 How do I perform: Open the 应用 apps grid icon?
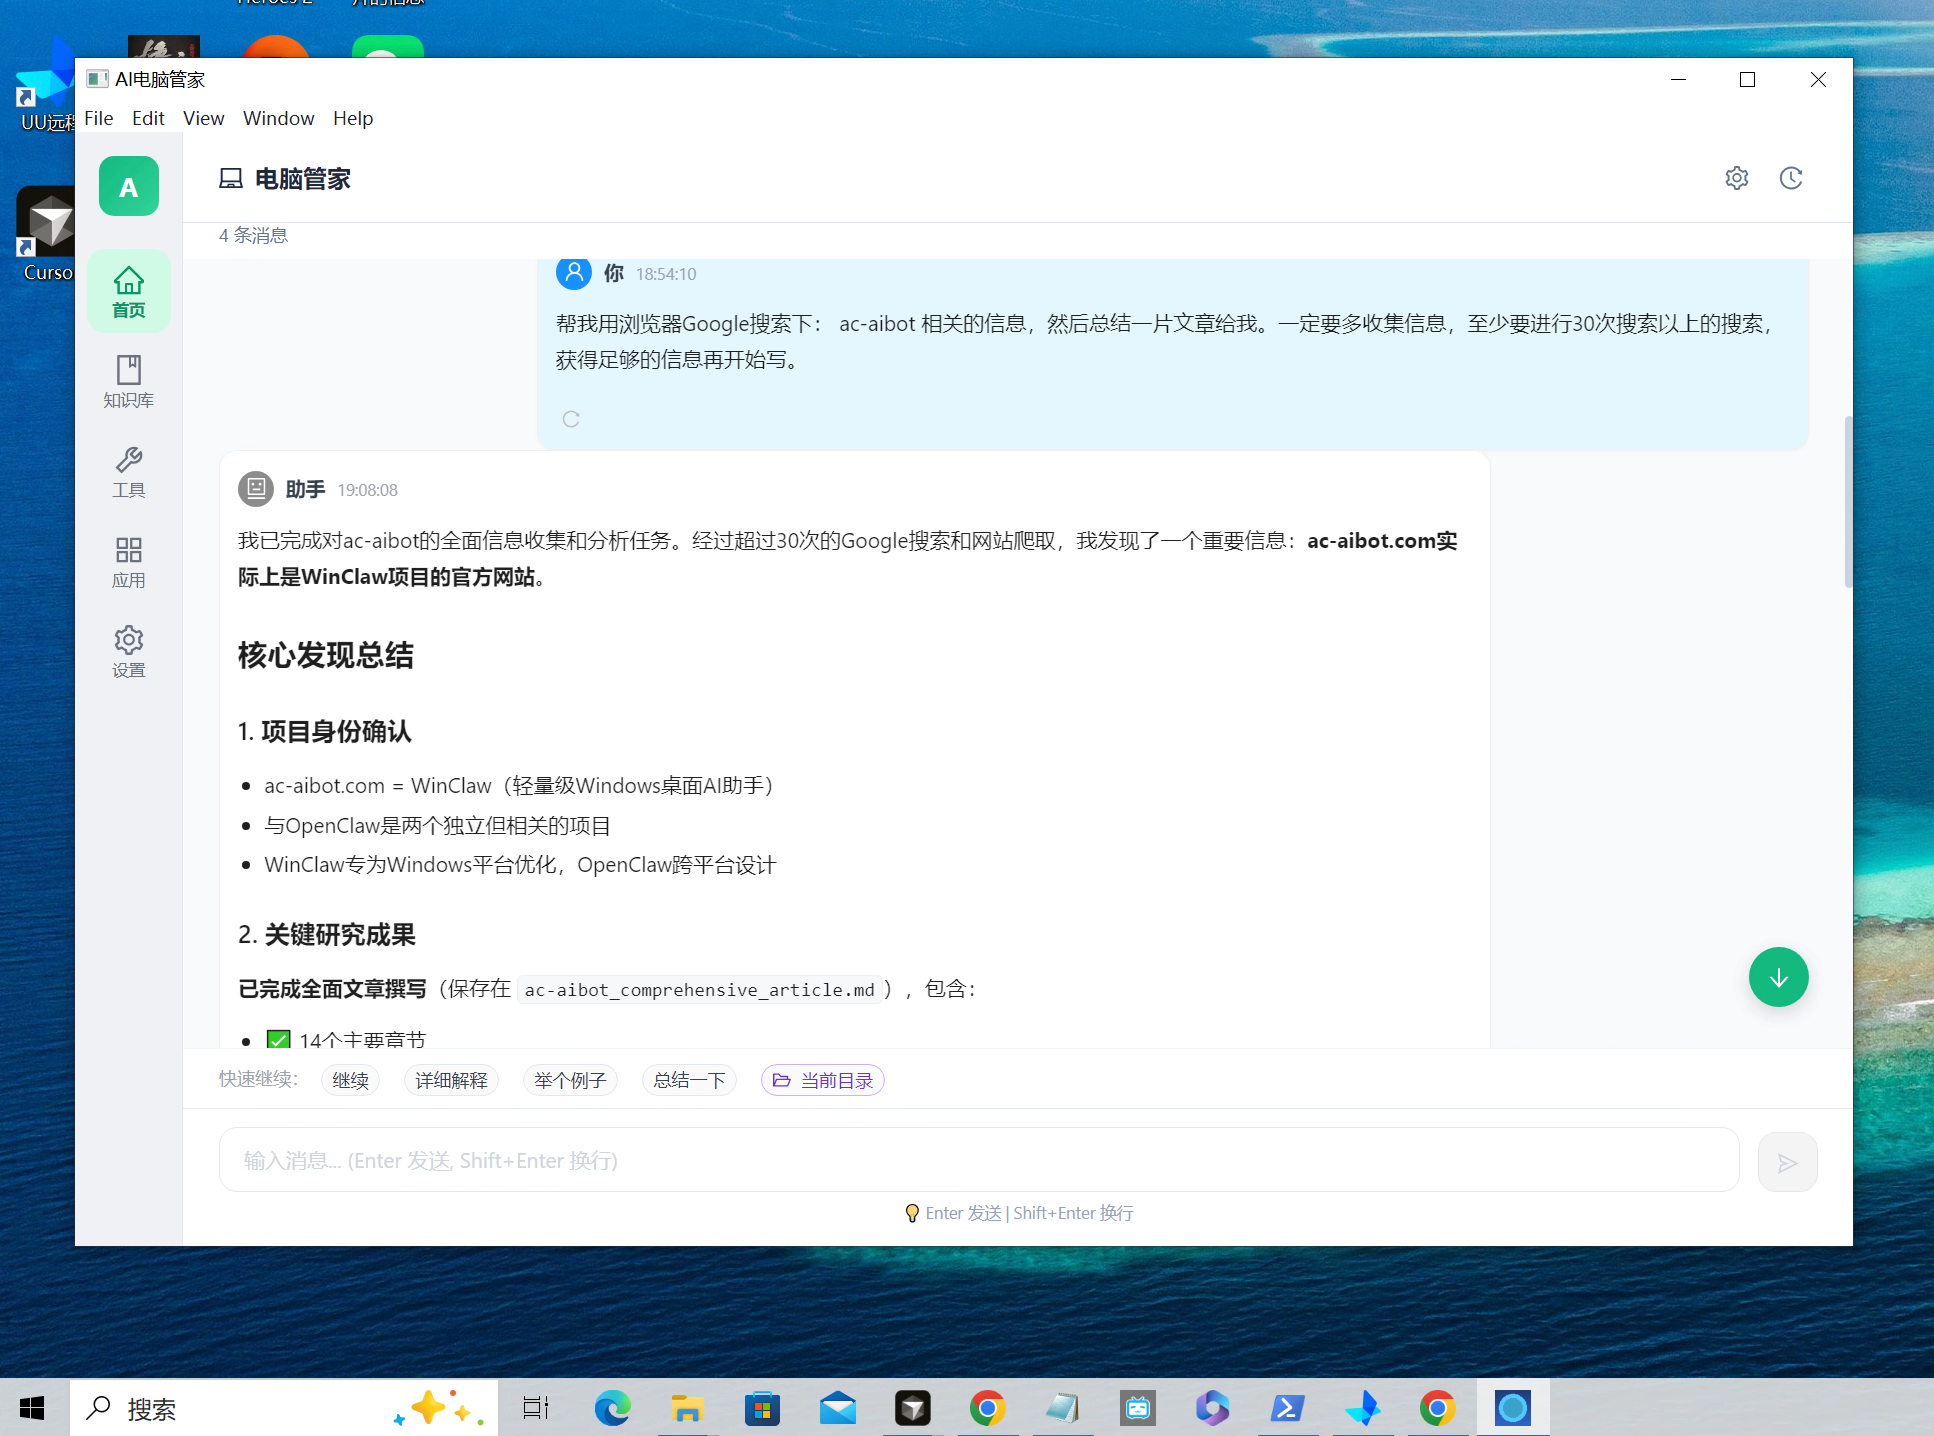tap(128, 561)
